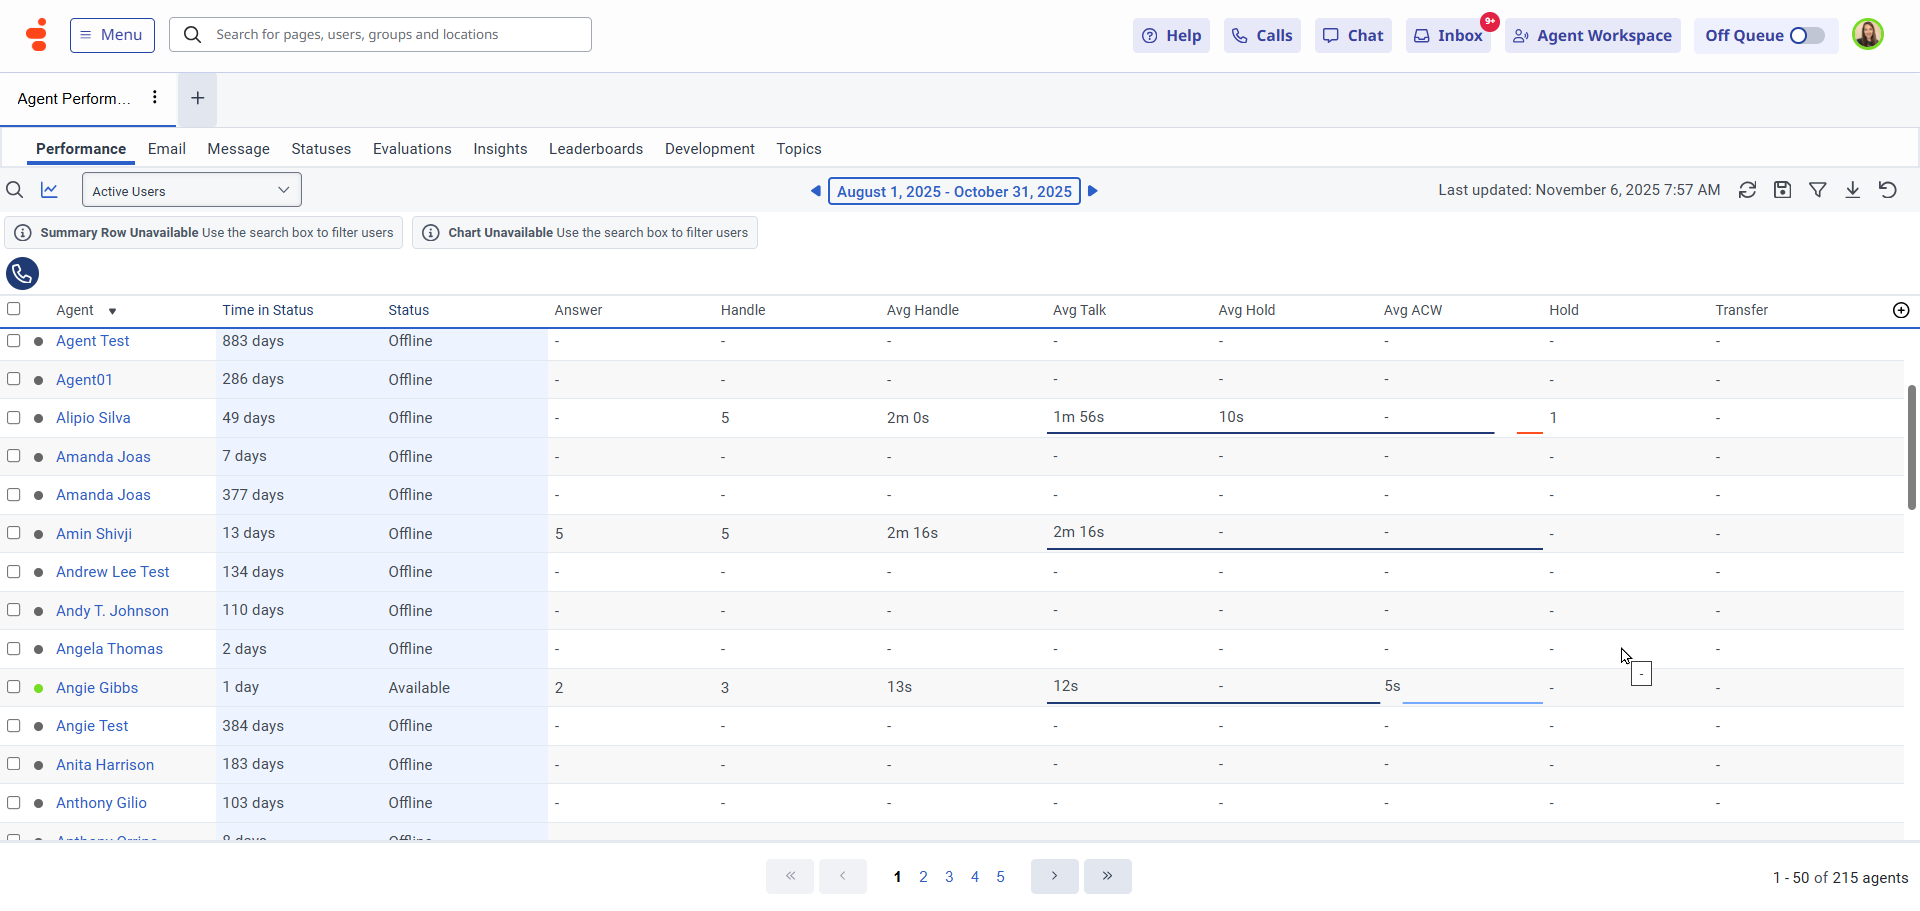Open the filter funnel icon

coord(1818,190)
